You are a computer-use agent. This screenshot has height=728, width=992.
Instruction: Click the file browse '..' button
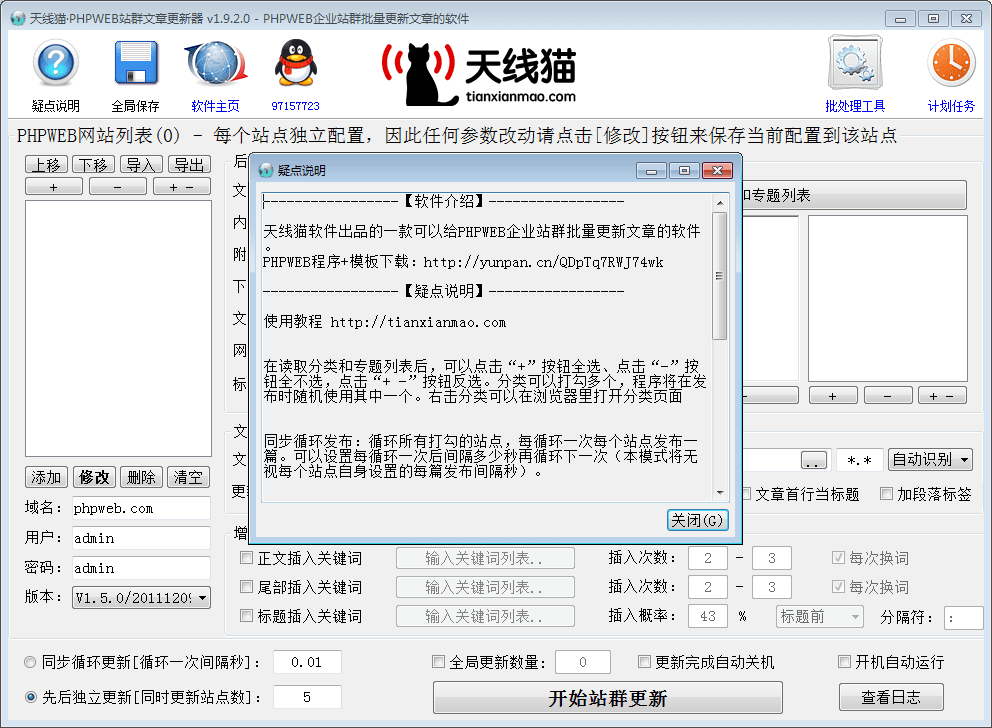(x=814, y=460)
